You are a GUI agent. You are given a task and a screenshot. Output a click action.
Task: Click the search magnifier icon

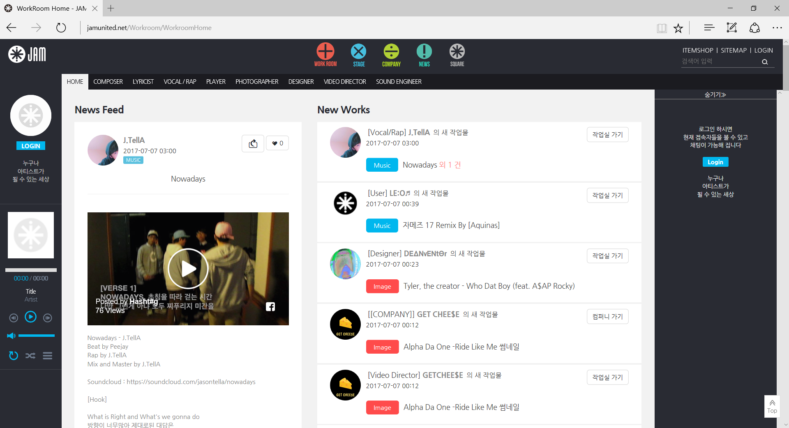pyautogui.click(x=765, y=62)
